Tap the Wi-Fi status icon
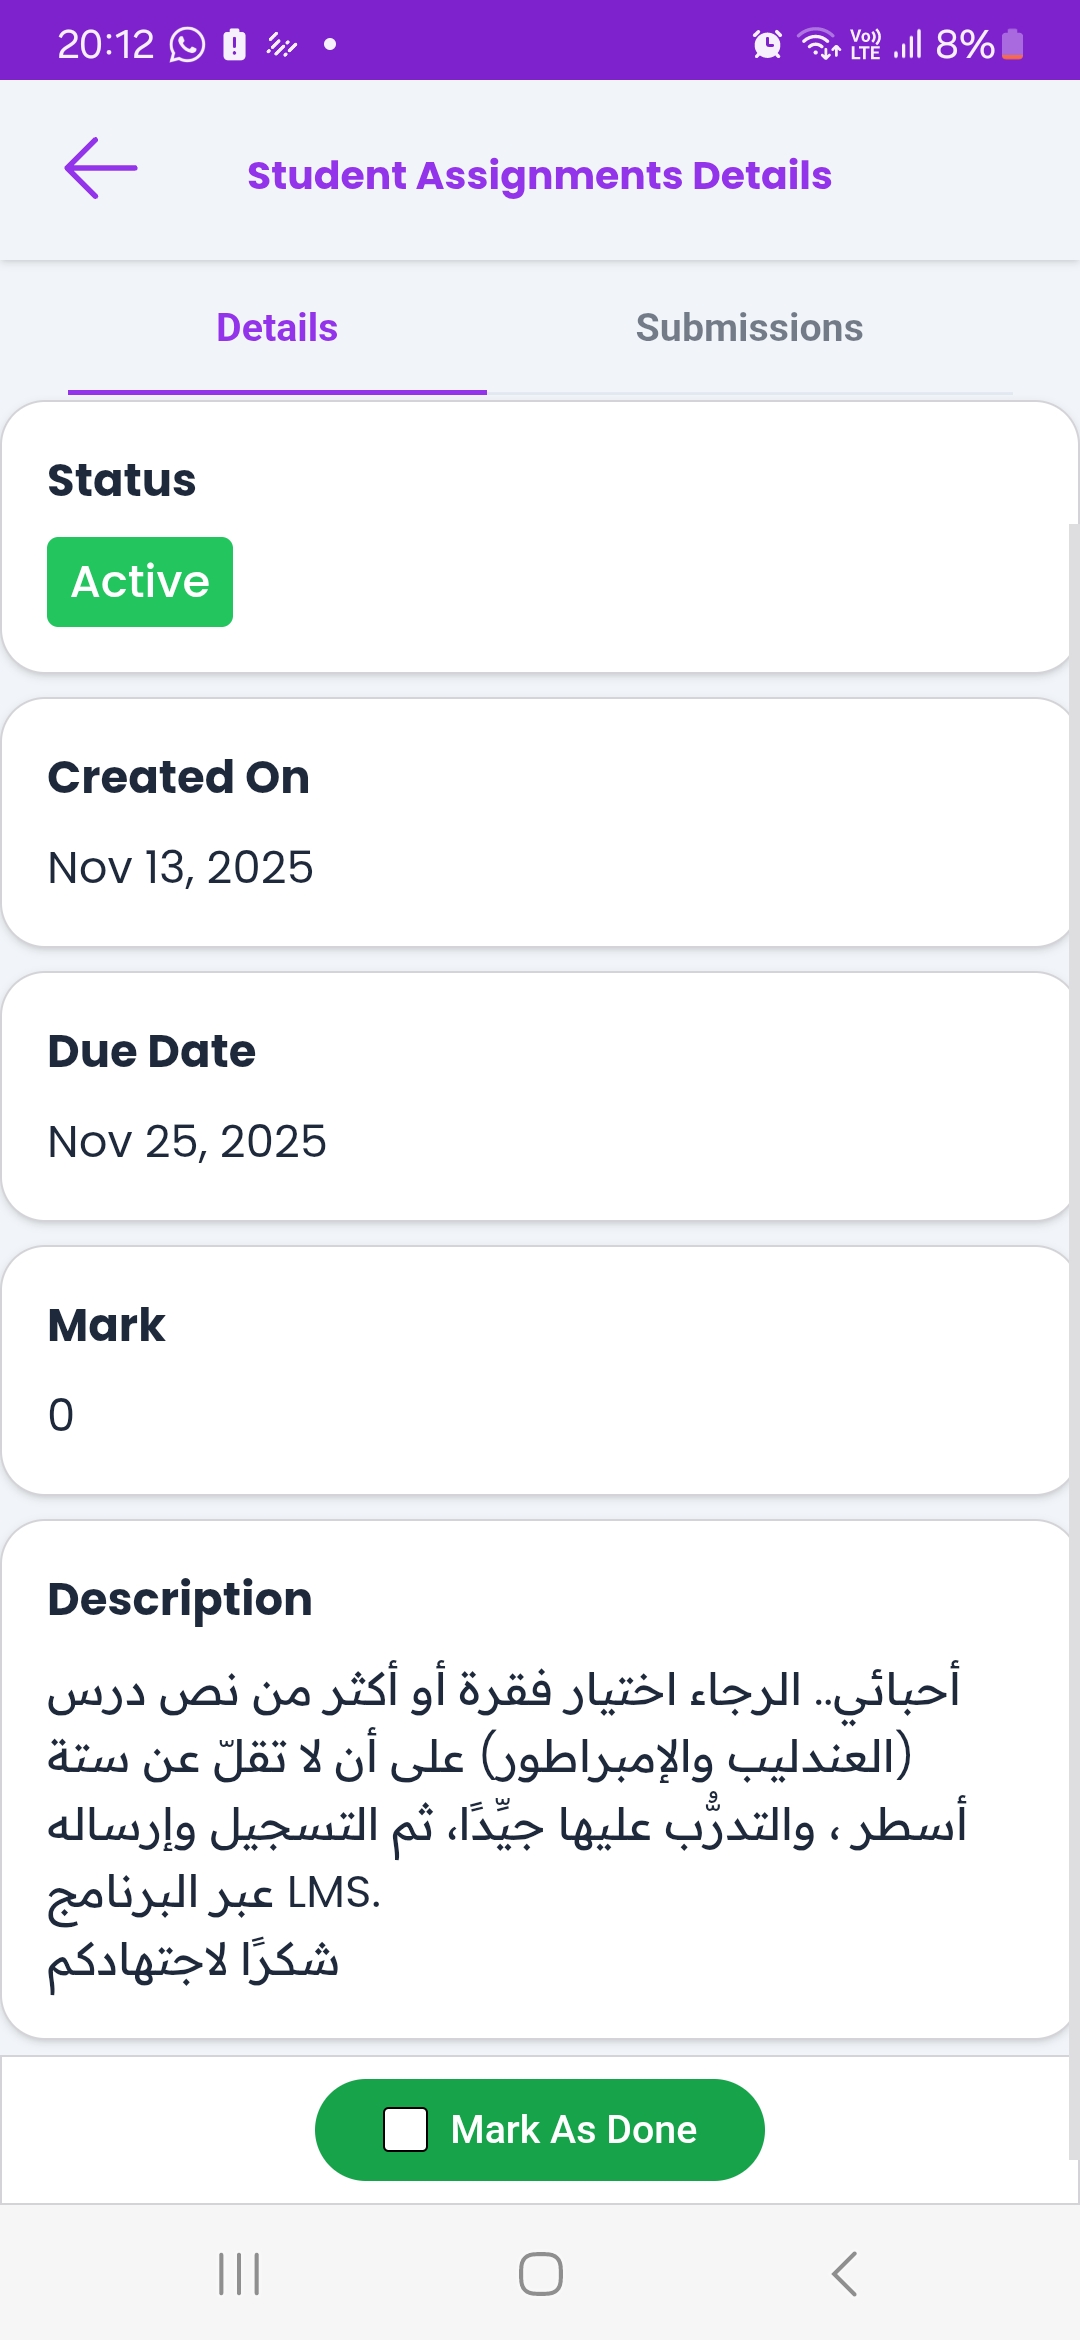This screenshot has height=2340, width=1080. click(x=818, y=45)
